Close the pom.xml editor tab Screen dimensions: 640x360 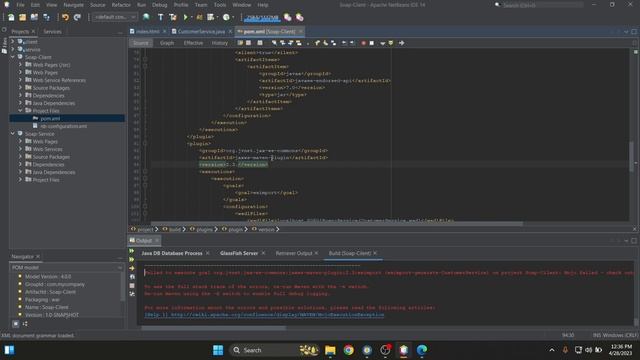tap(301, 31)
